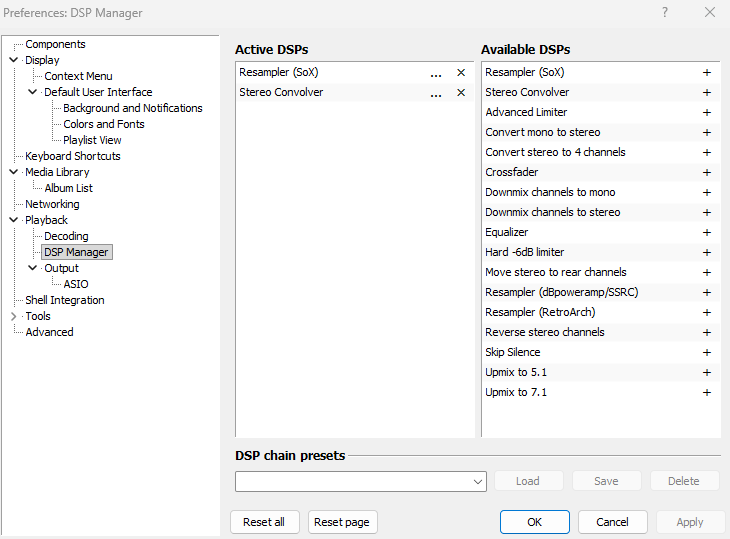Collapse the Playback tree node

coord(14,220)
